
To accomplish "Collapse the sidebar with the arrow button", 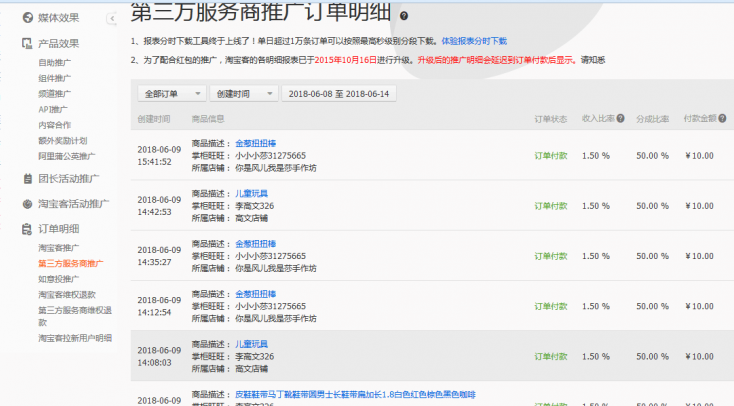I will coord(112,18).
